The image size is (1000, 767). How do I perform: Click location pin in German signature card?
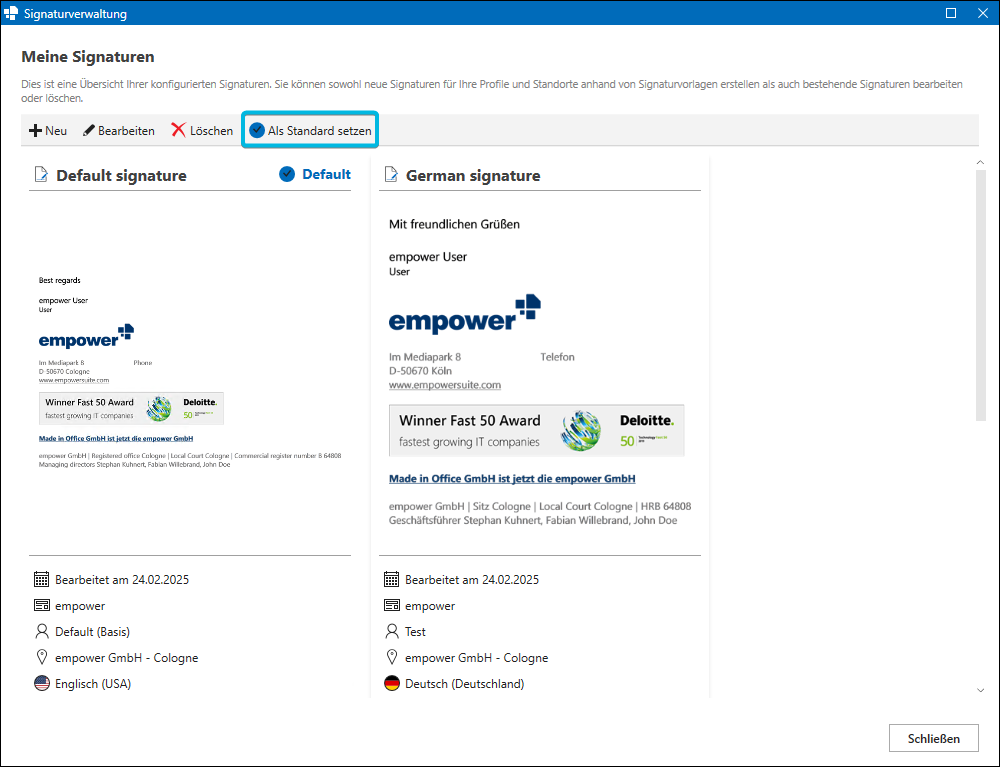click(392, 657)
